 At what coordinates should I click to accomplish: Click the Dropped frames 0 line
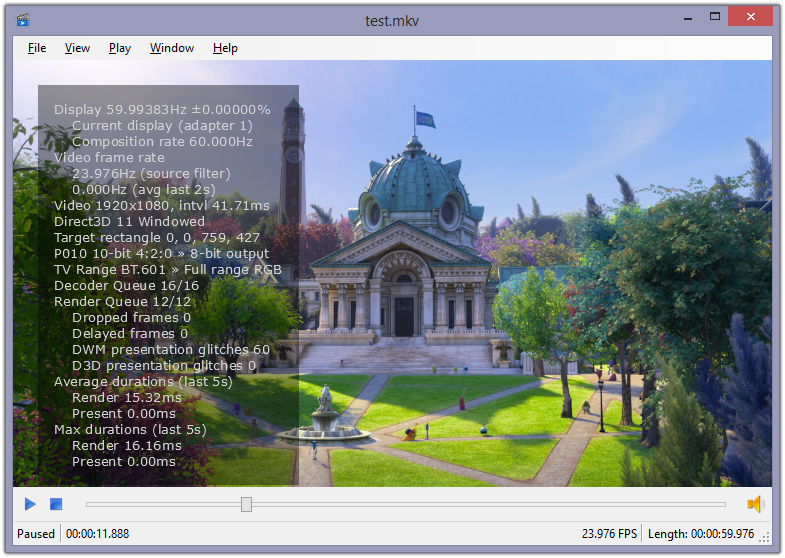pos(131,318)
